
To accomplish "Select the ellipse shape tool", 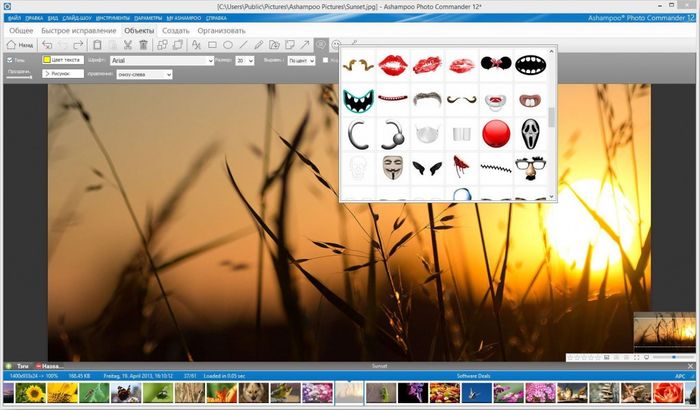I will click(228, 45).
